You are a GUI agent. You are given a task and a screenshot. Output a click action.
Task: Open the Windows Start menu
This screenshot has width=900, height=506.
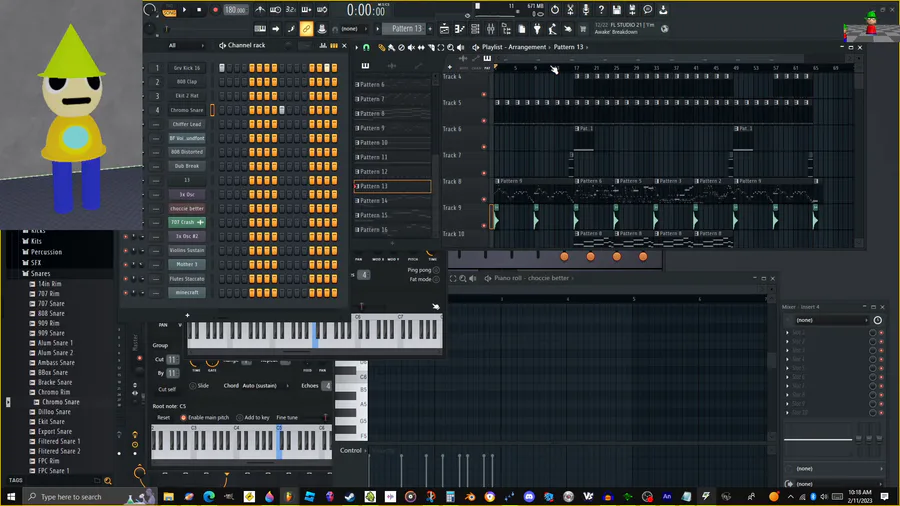pyautogui.click(x=10, y=497)
